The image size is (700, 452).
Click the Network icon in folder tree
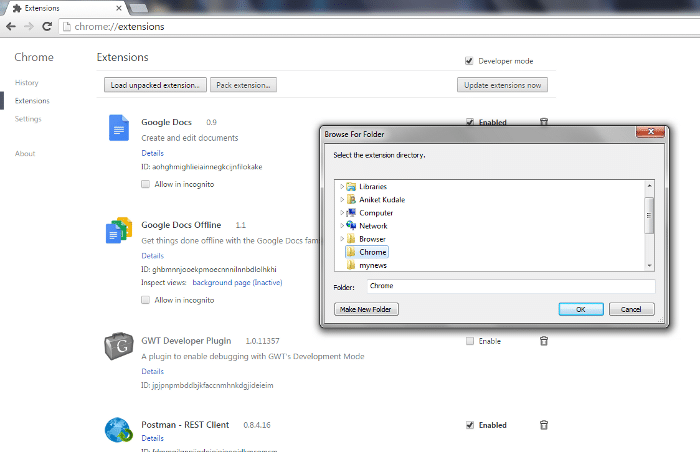click(351, 226)
